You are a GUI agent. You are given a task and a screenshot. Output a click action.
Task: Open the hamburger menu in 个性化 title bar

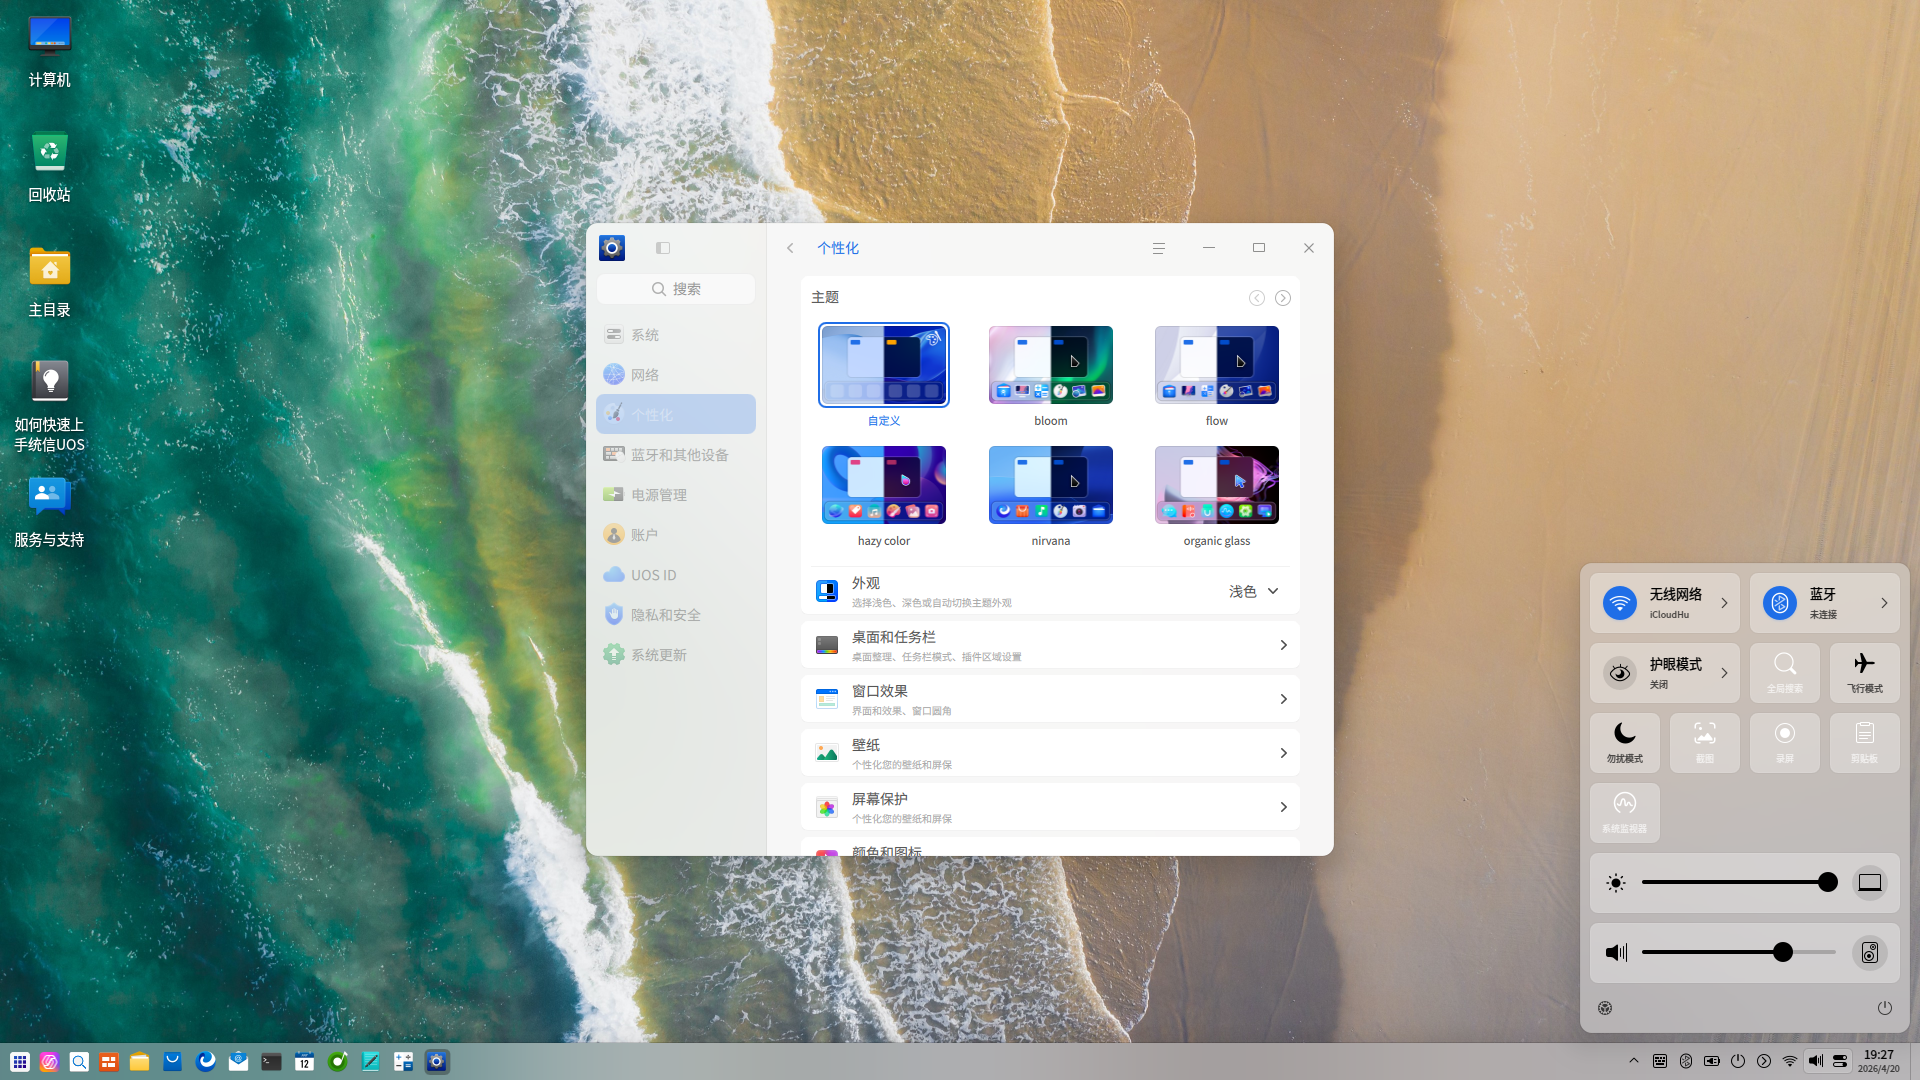coord(1159,248)
